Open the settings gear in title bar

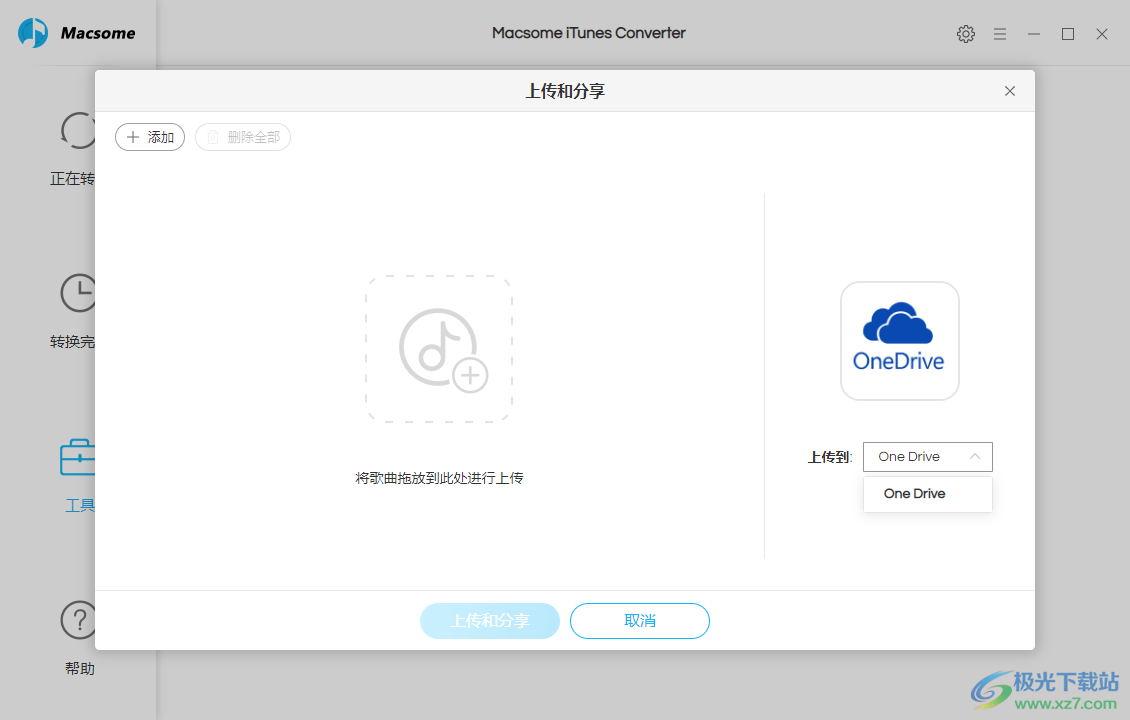(966, 34)
